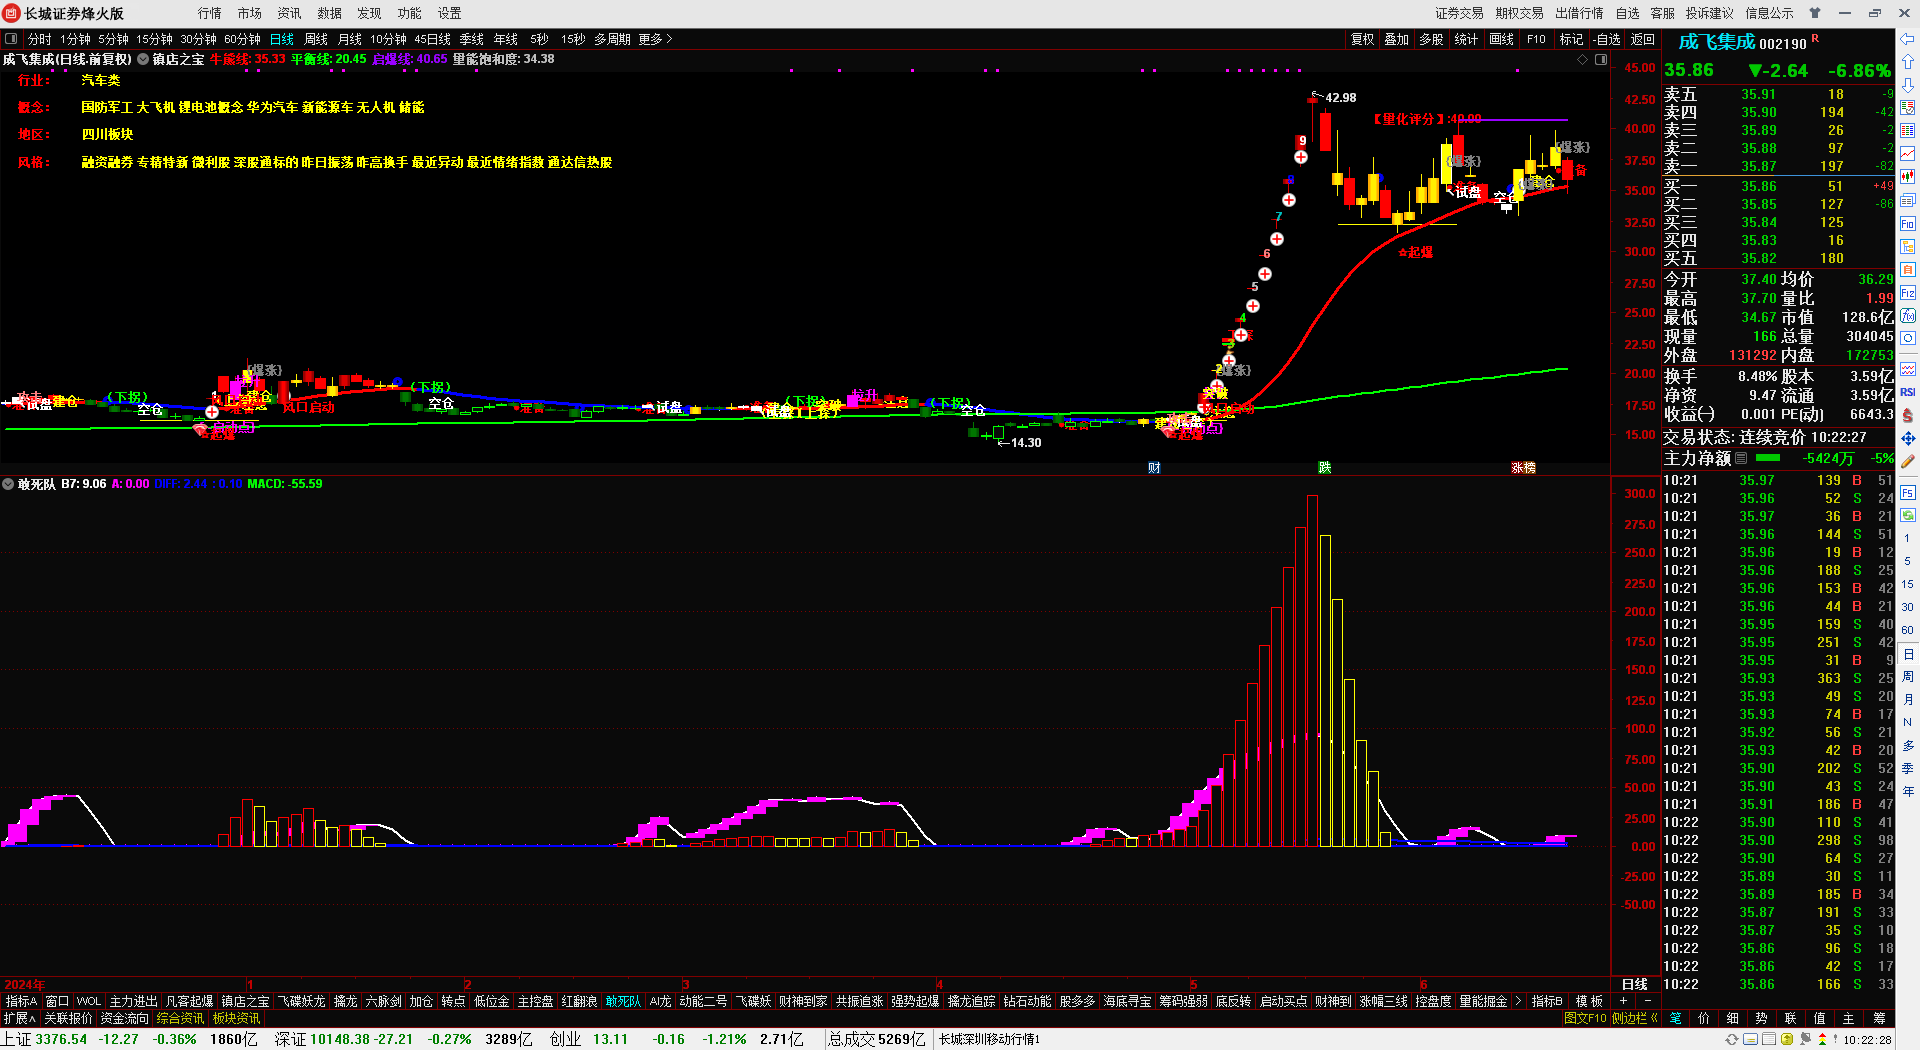Open the formula f(x) sidebar icon

[1908, 316]
